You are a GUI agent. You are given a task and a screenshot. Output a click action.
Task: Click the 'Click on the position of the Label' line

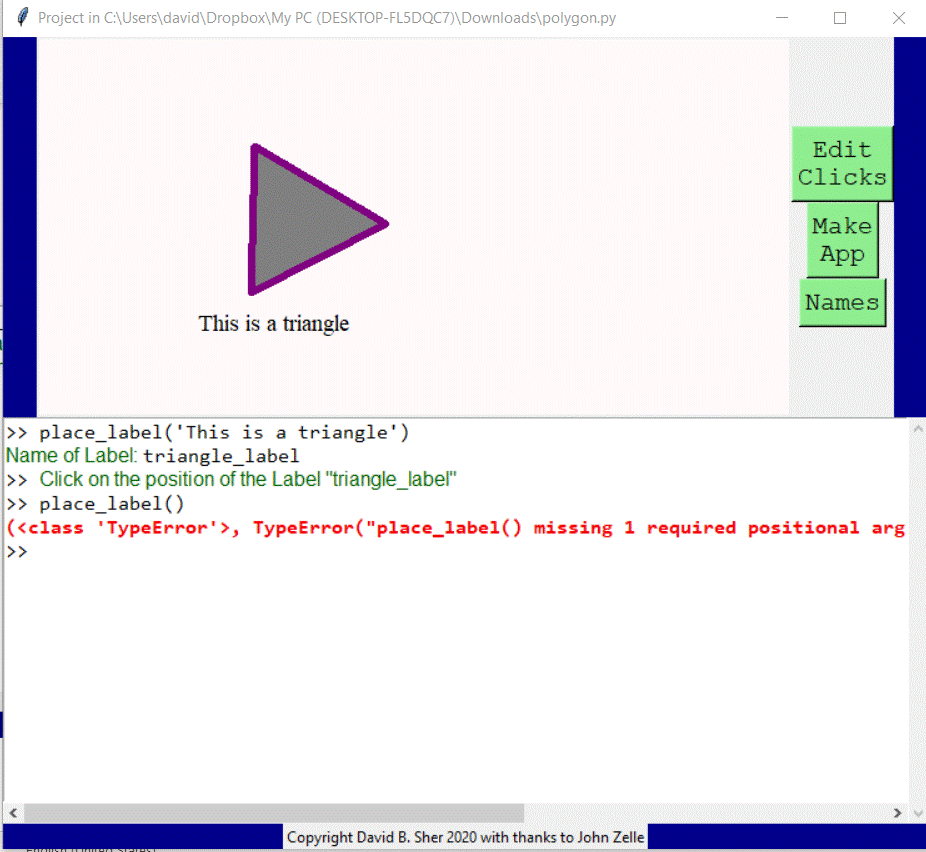click(231, 479)
